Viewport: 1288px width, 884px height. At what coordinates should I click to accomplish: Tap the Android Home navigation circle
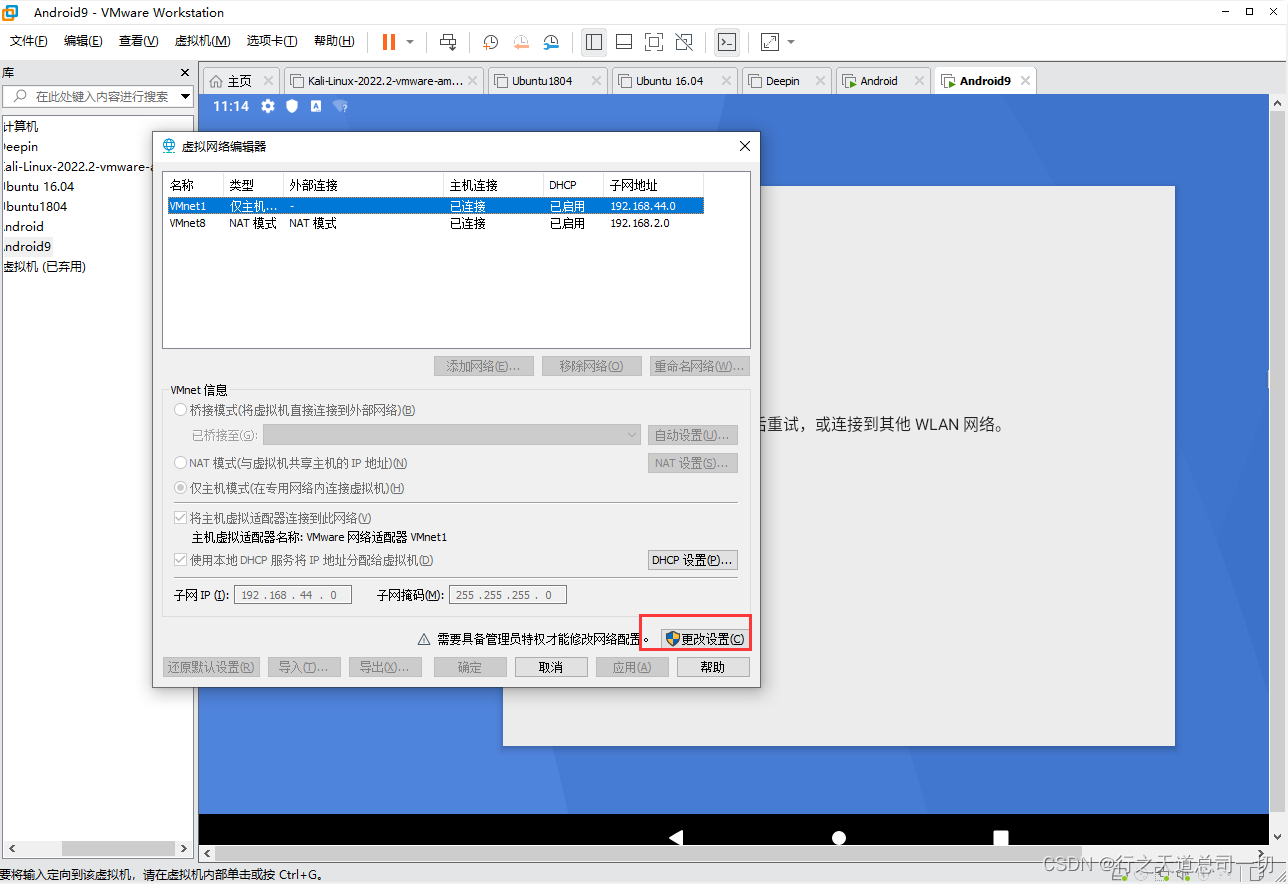pos(839,837)
